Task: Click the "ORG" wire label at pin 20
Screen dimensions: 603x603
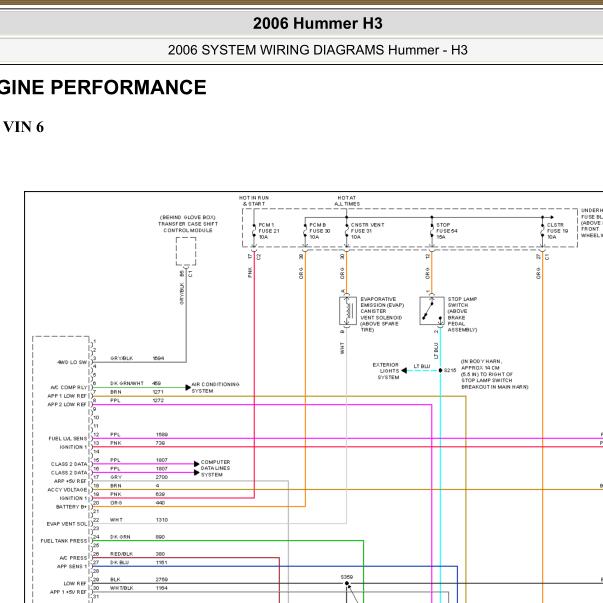Action: coord(116,503)
